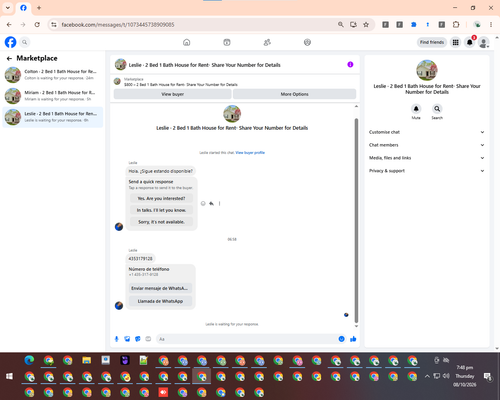Record a voice clip with the microphone
500x400 pixels.
116,339
